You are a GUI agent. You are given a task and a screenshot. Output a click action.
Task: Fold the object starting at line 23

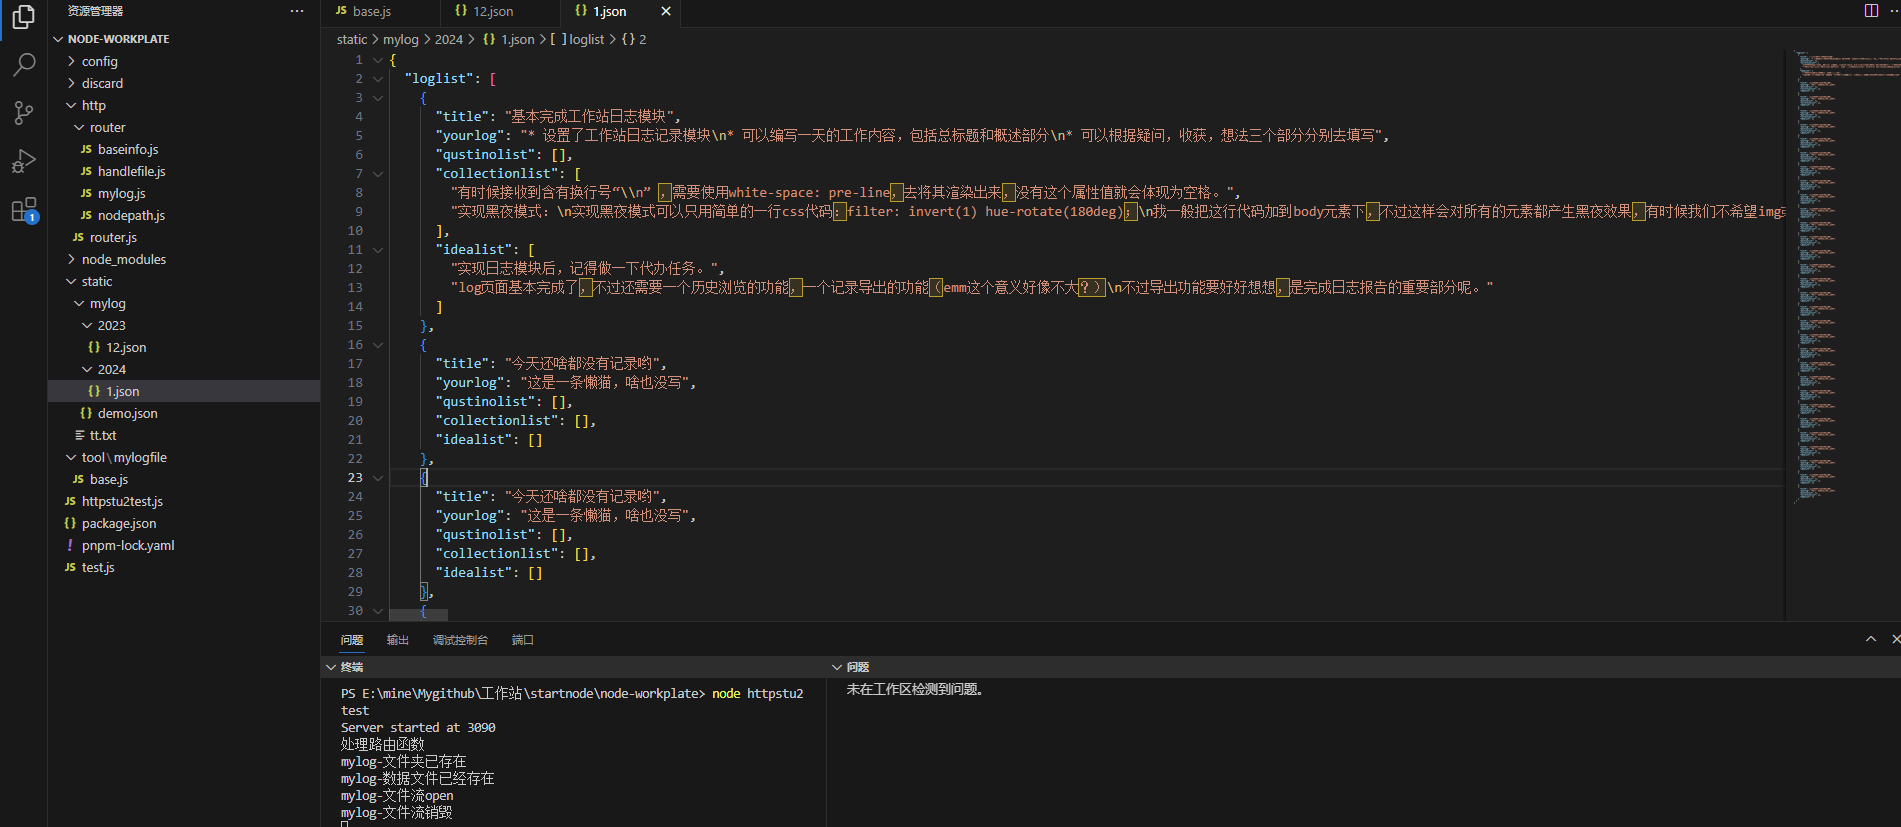378,477
